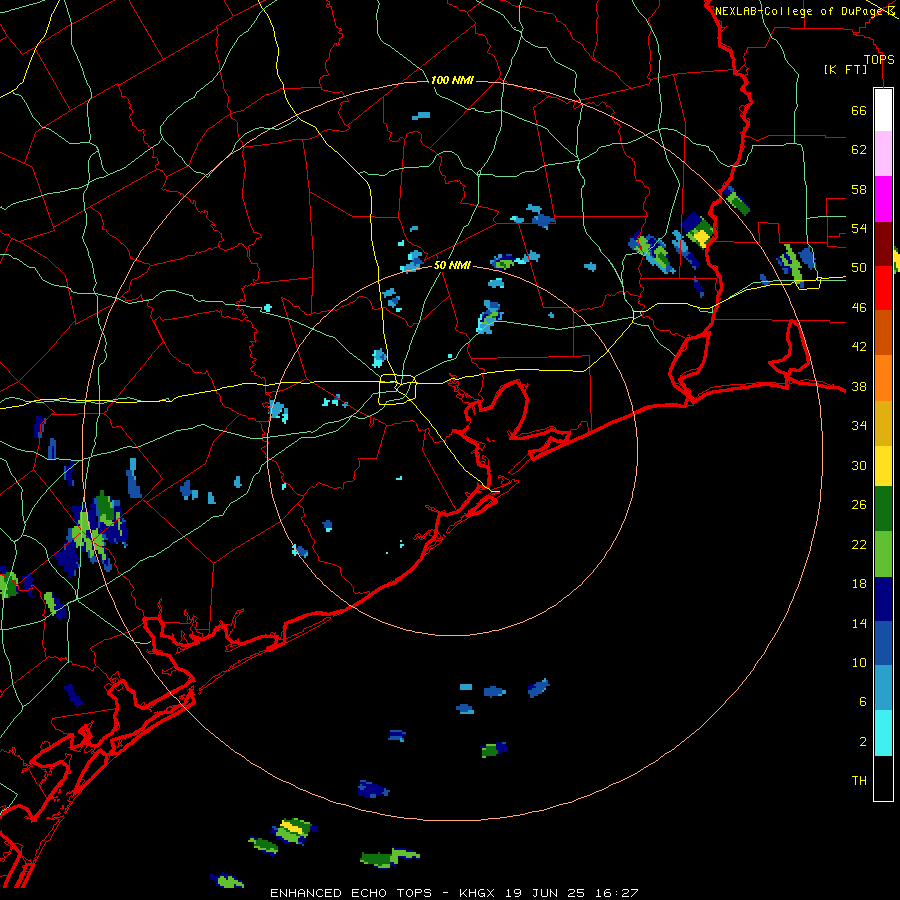
Task: Click the "TOPS" legend heading
Action: pos(879,60)
